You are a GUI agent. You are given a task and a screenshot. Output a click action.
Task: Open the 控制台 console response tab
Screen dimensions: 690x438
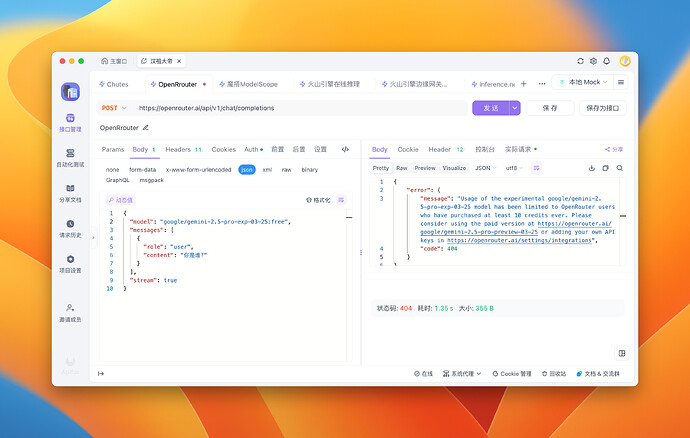[484, 150]
